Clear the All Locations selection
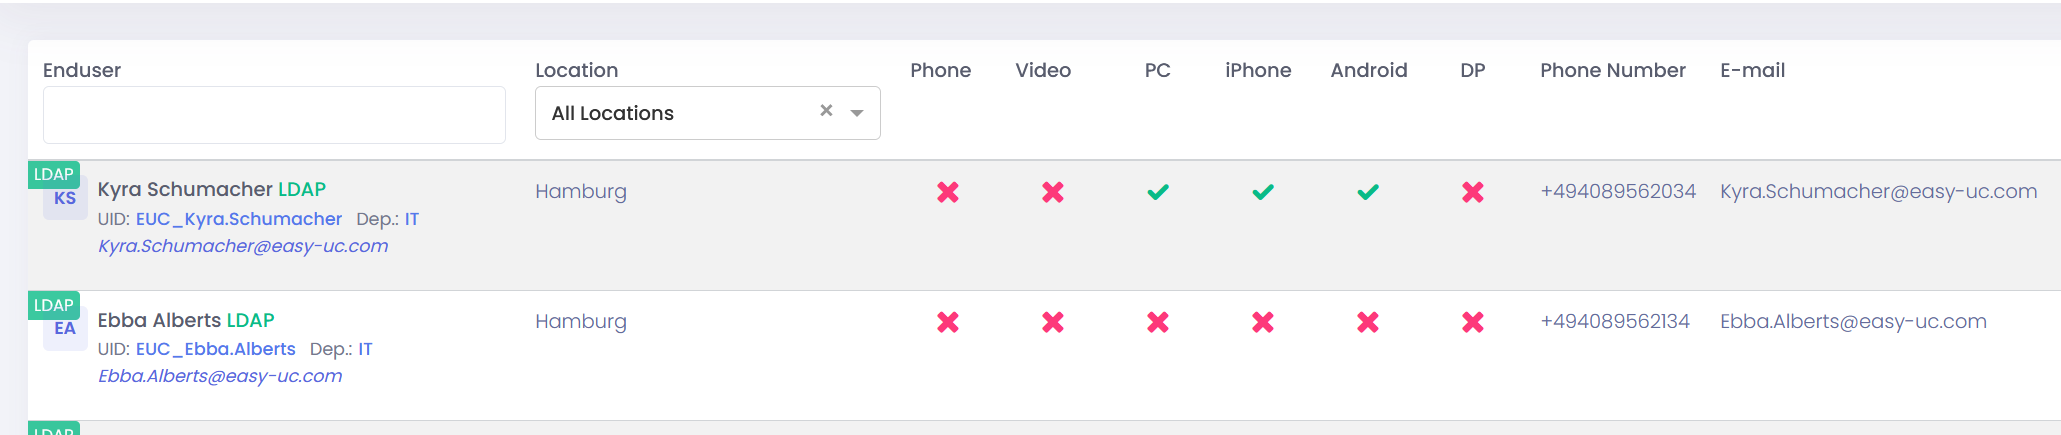This screenshot has width=2061, height=435. [x=826, y=111]
